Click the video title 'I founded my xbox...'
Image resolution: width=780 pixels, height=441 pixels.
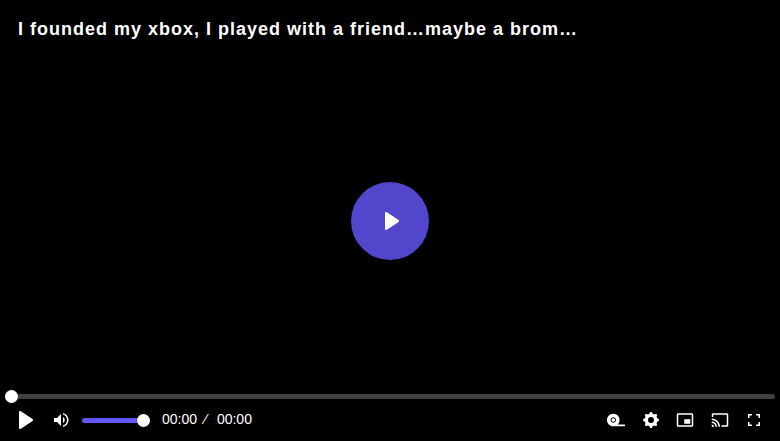[297, 29]
